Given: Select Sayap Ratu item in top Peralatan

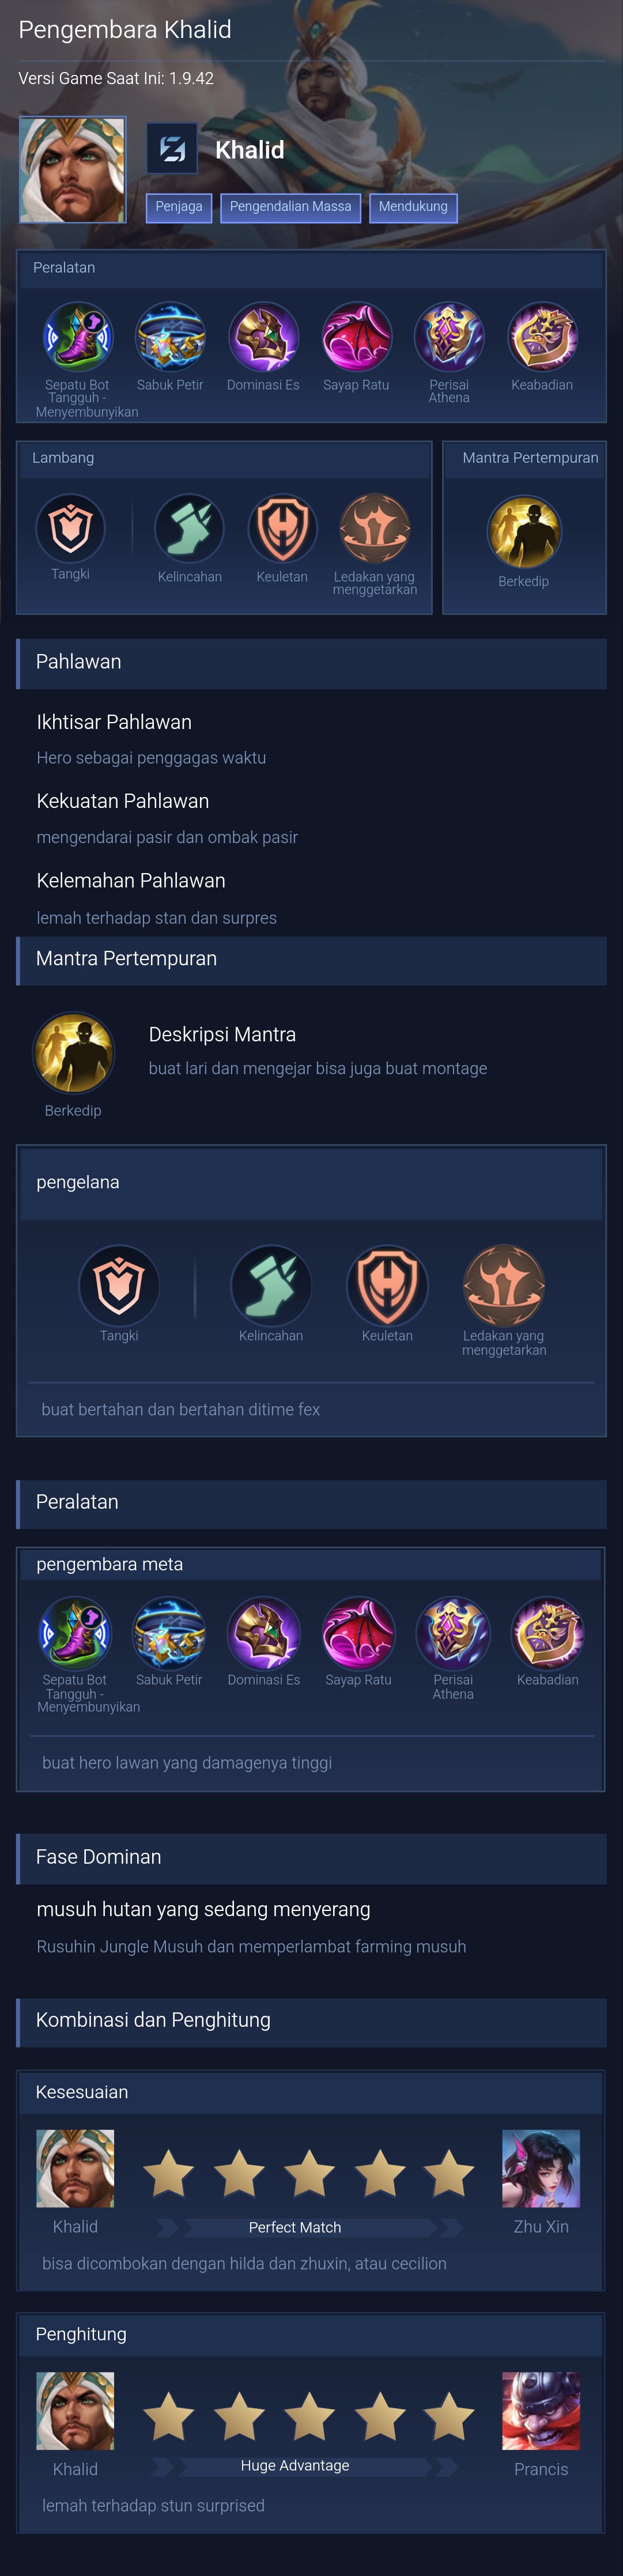Looking at the screenshot, I should pos(356,337).
